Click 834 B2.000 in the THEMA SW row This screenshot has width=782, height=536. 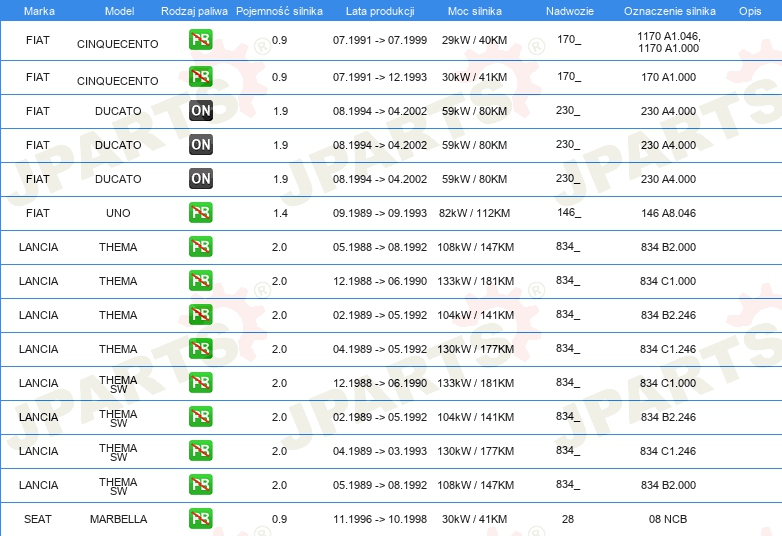[668, 485]
